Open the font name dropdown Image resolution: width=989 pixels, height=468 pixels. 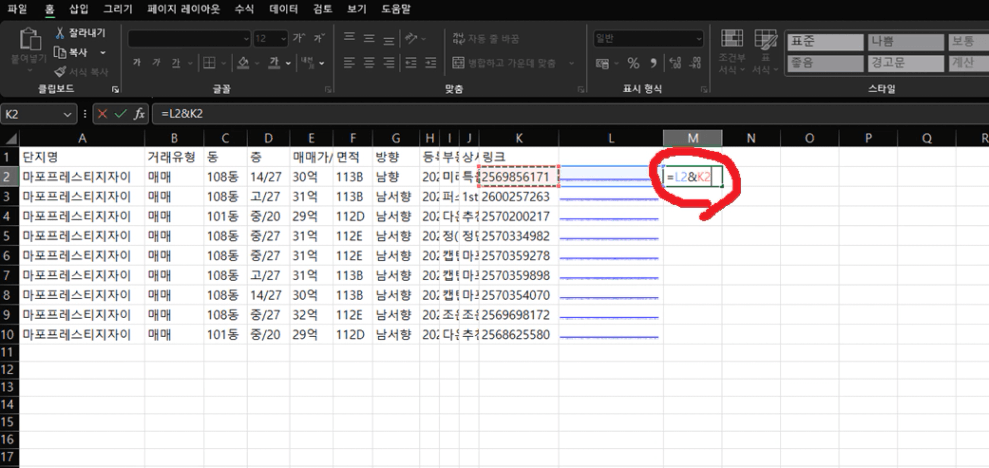click(x=246, y=38)
